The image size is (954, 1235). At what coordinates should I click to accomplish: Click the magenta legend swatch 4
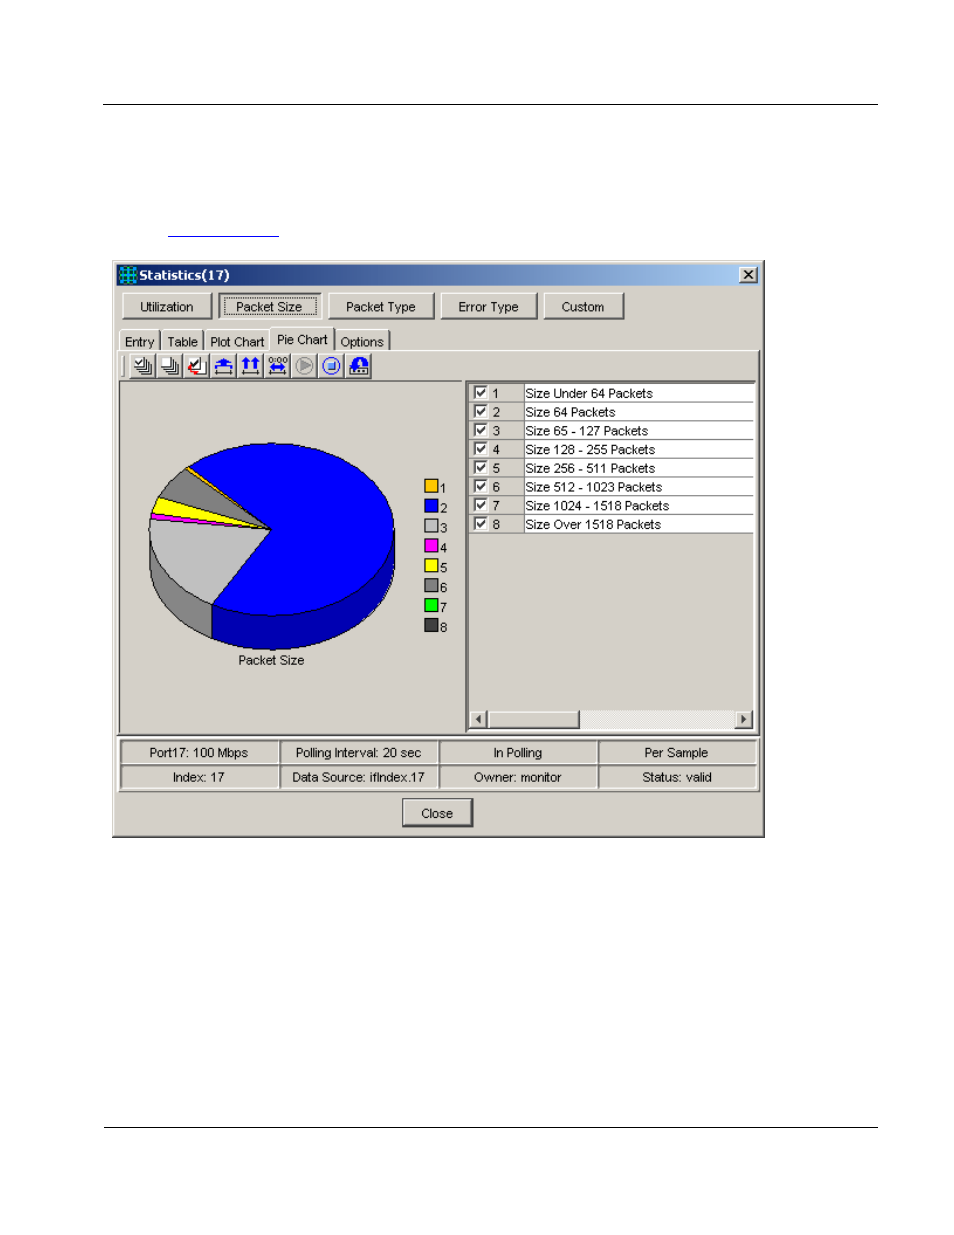click(431, 546)
